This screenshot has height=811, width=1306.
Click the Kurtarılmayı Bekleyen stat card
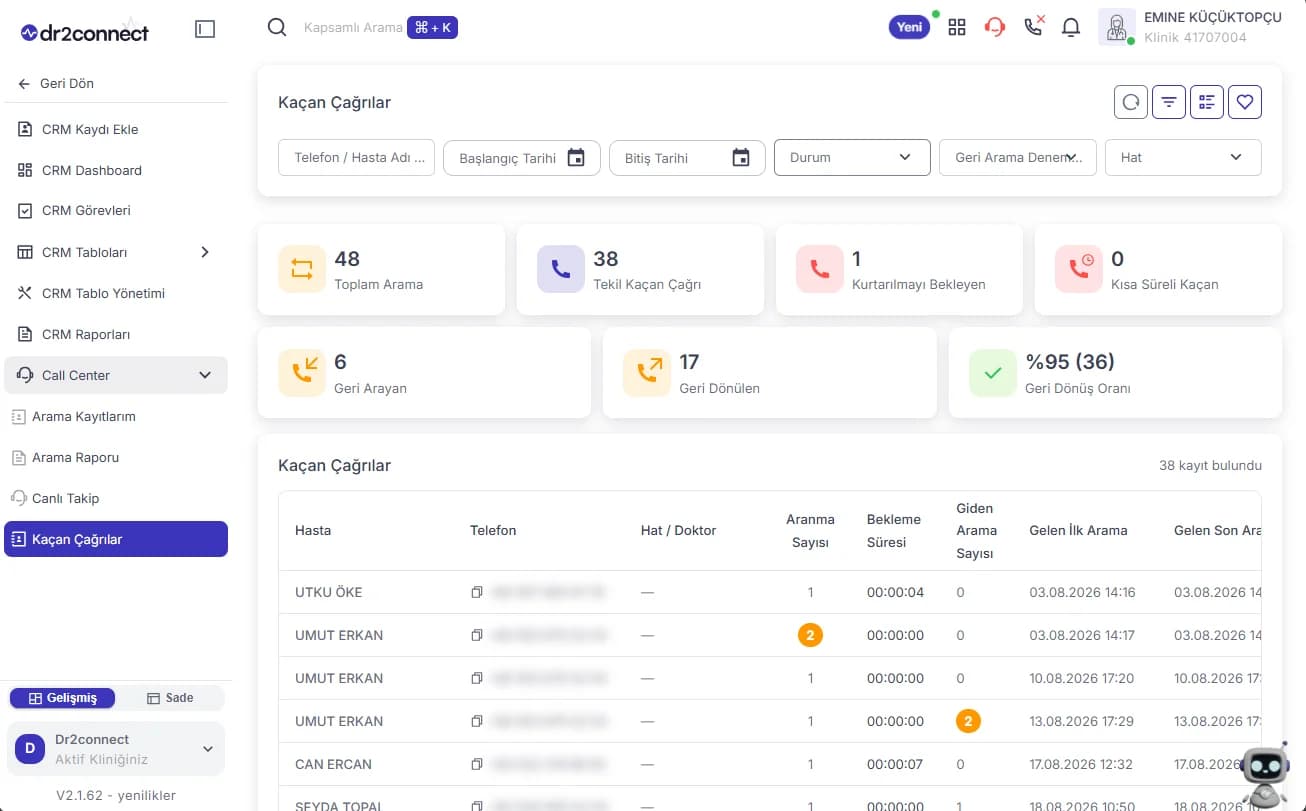point(899,269)
